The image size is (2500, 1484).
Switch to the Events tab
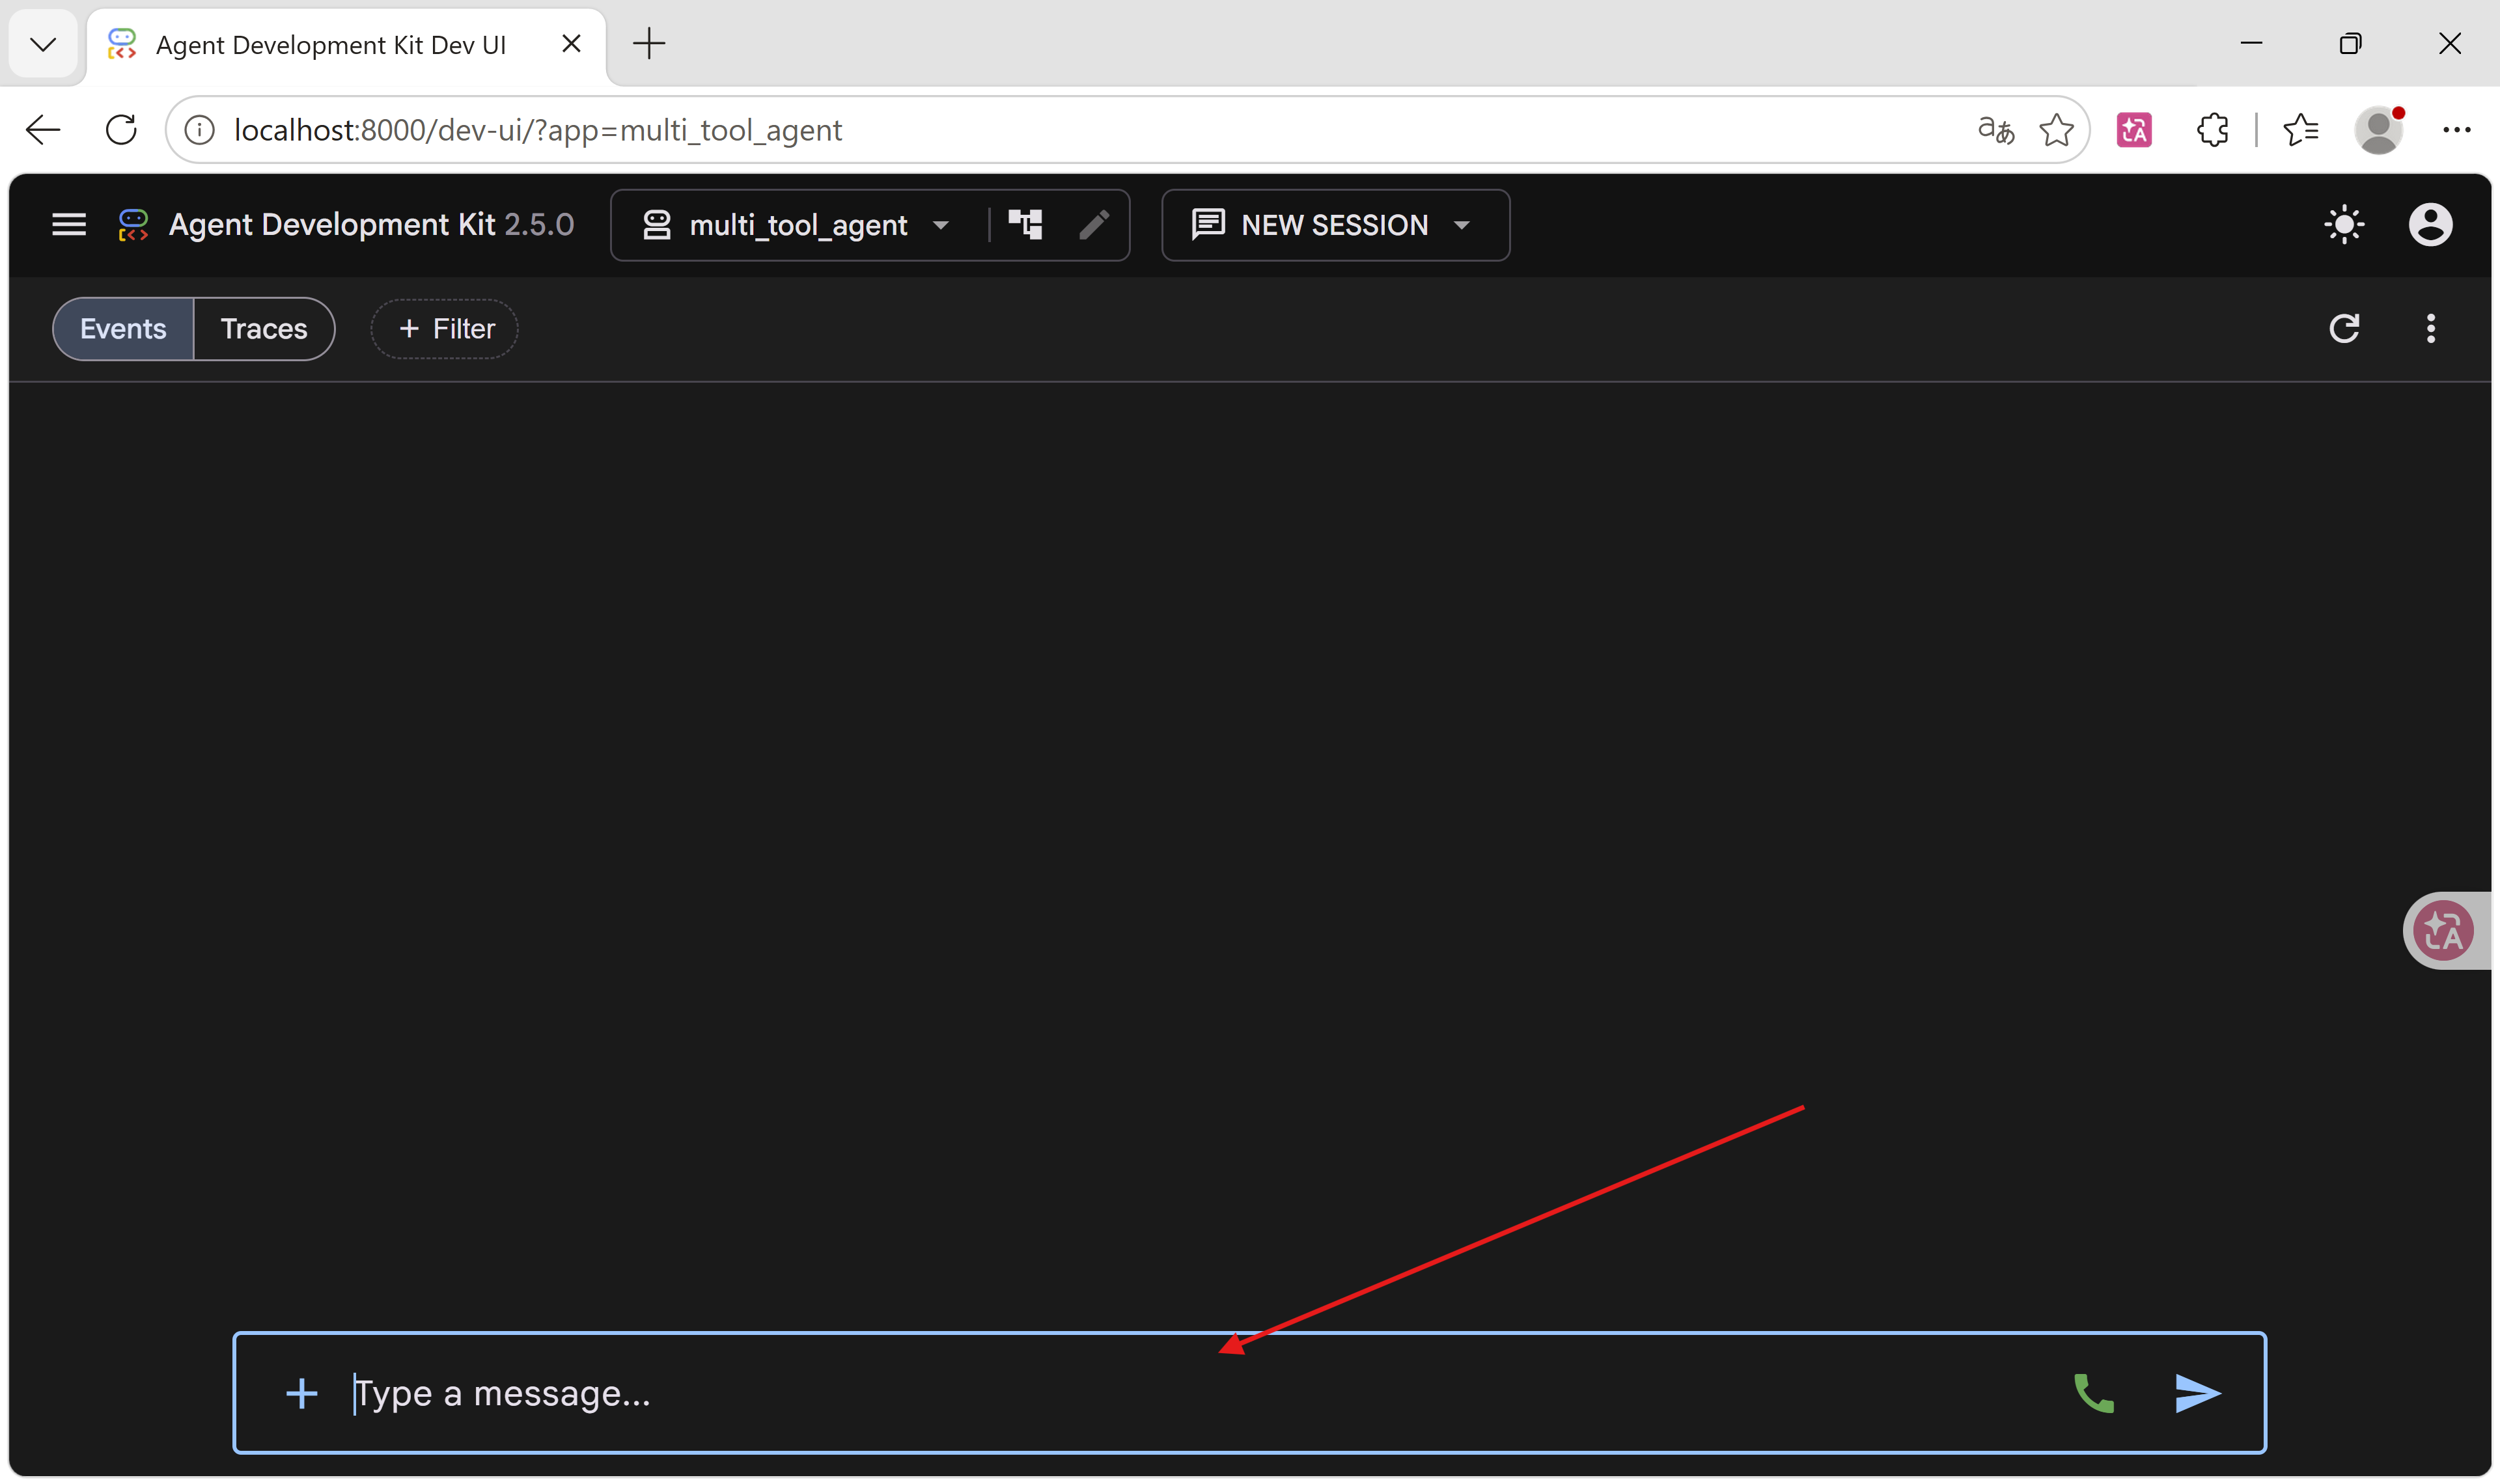[x=123, y=329]
